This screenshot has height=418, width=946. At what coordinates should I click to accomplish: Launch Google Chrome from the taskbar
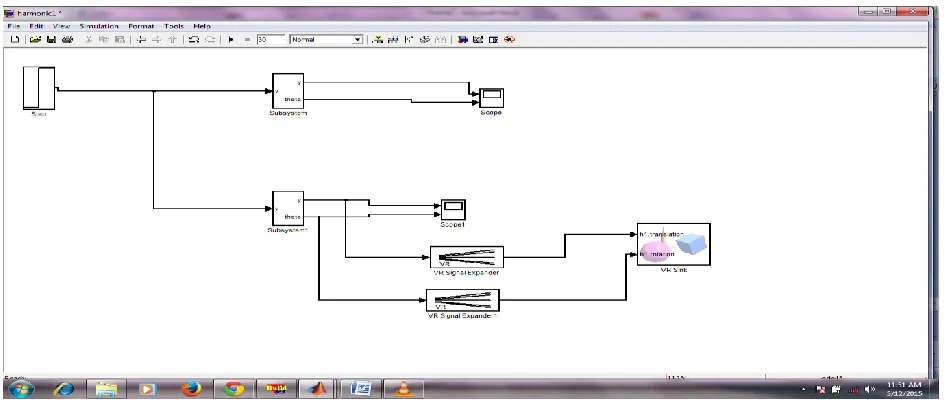pos(234,390)
